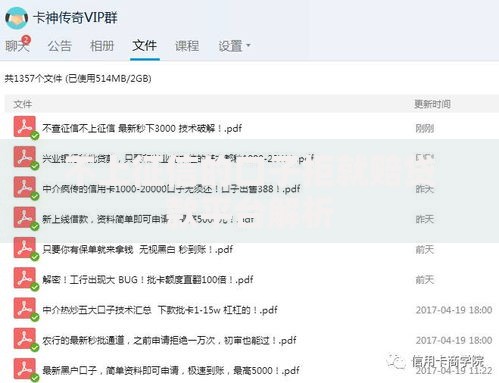Click the group avatar handshake icon

tap(16, 18)
